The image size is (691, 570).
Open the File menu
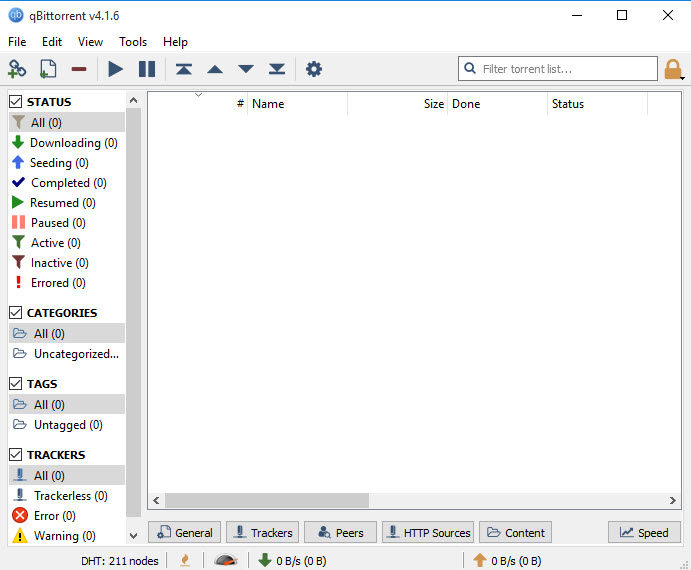coord(17,42)
